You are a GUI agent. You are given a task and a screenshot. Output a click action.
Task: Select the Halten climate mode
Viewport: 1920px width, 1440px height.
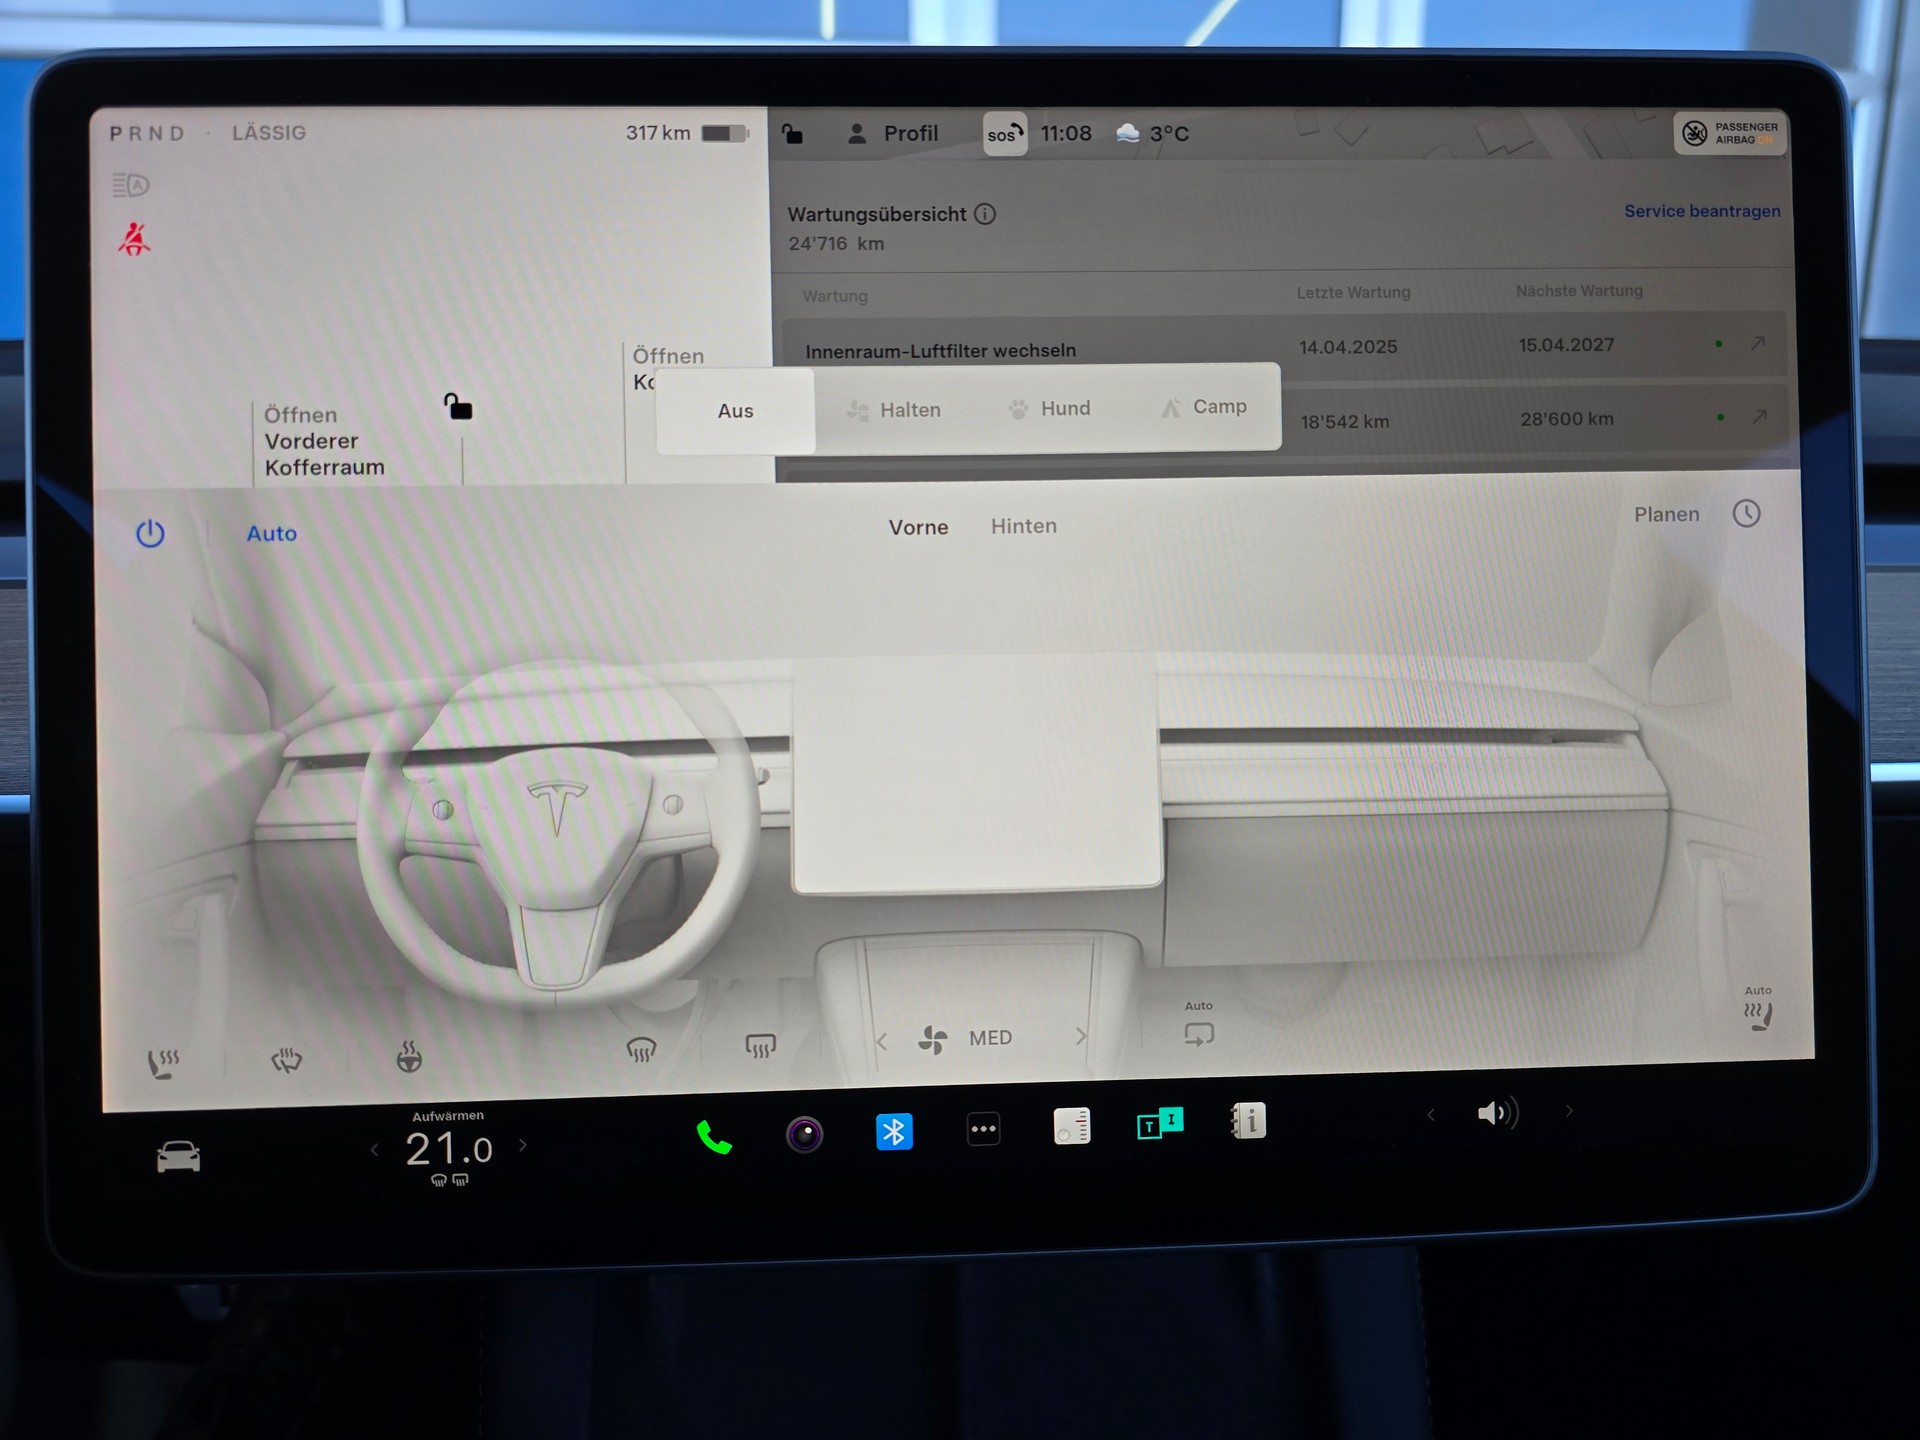(x=894, y=410)
